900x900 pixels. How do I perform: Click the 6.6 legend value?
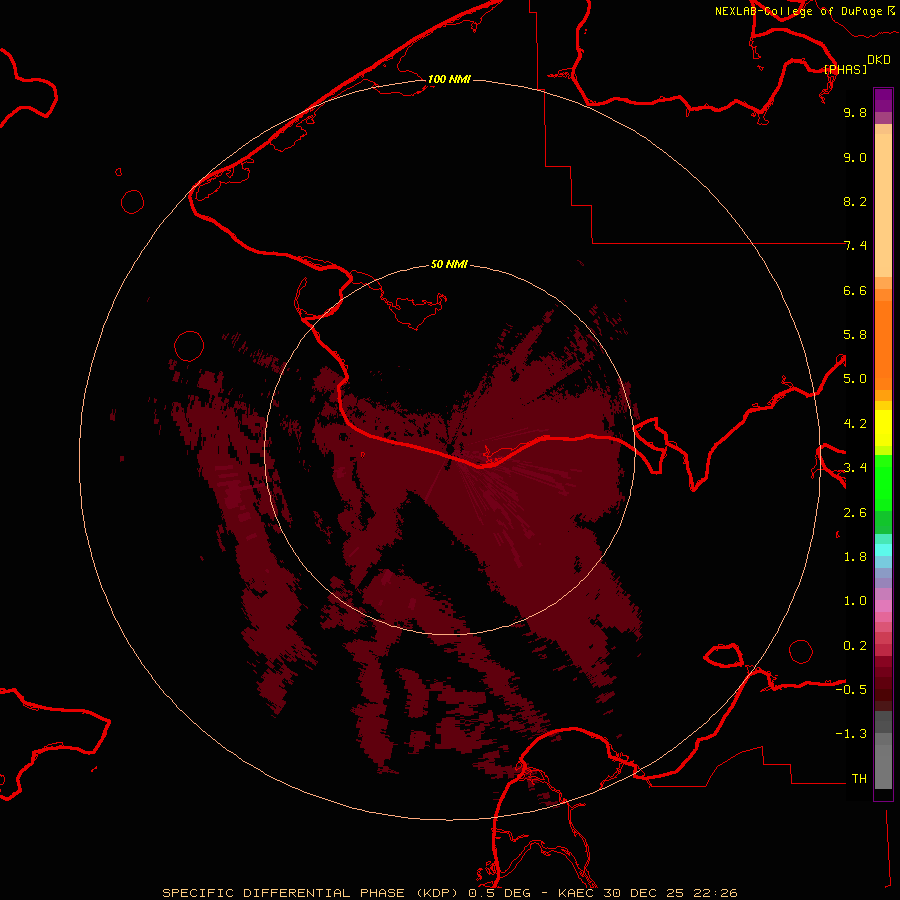pyautogui.click(x=855, y=290)
